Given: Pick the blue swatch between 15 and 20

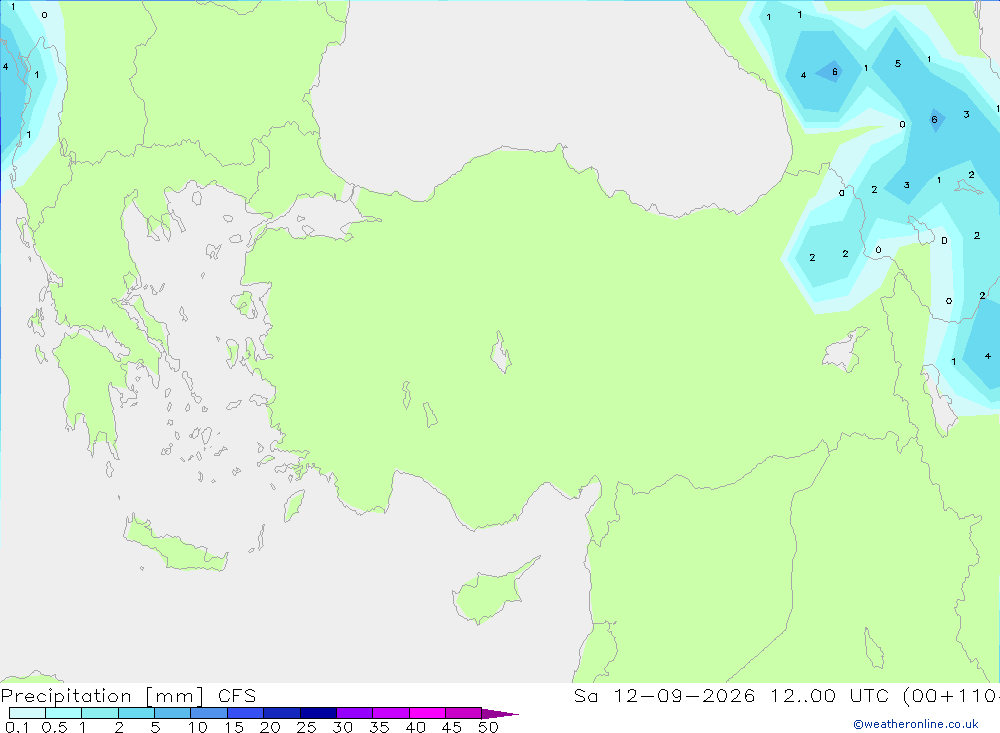Looking at the screenshot, I should coord(246,713).
